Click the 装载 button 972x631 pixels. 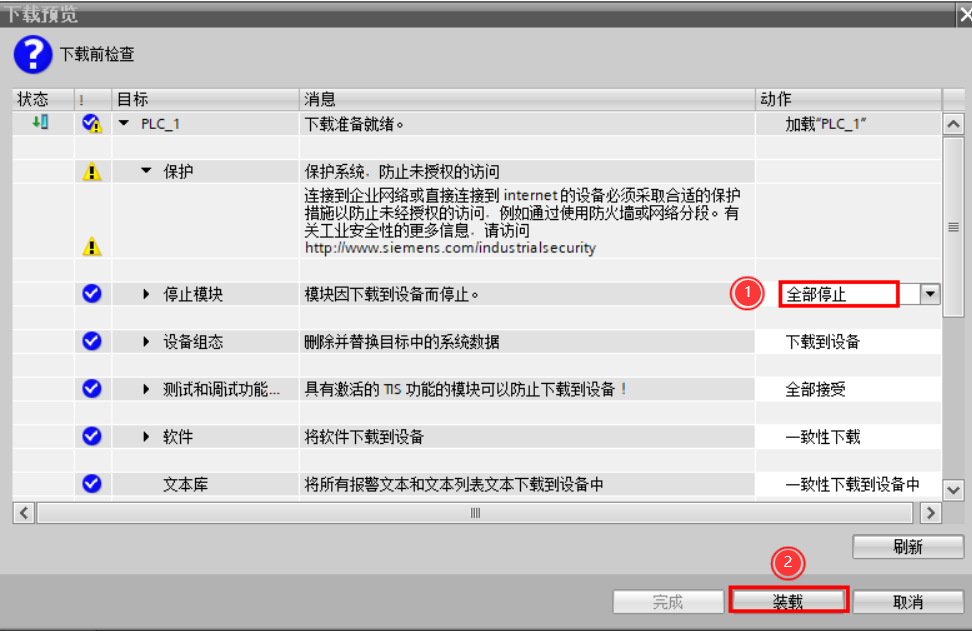[x=789, y=601]
